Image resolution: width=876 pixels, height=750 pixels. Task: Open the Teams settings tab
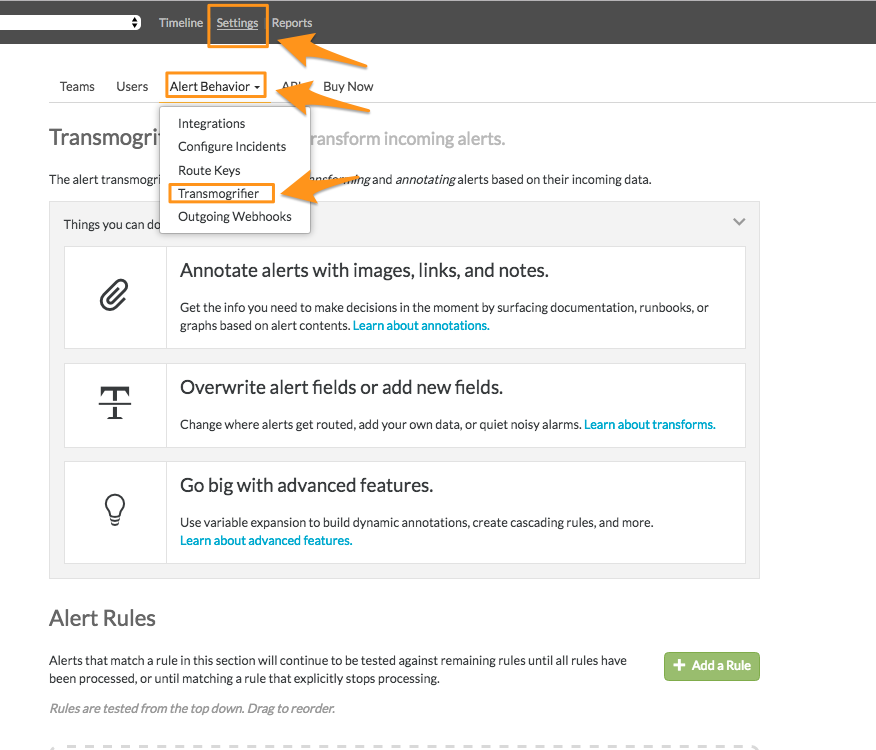[x=77, y=87]
